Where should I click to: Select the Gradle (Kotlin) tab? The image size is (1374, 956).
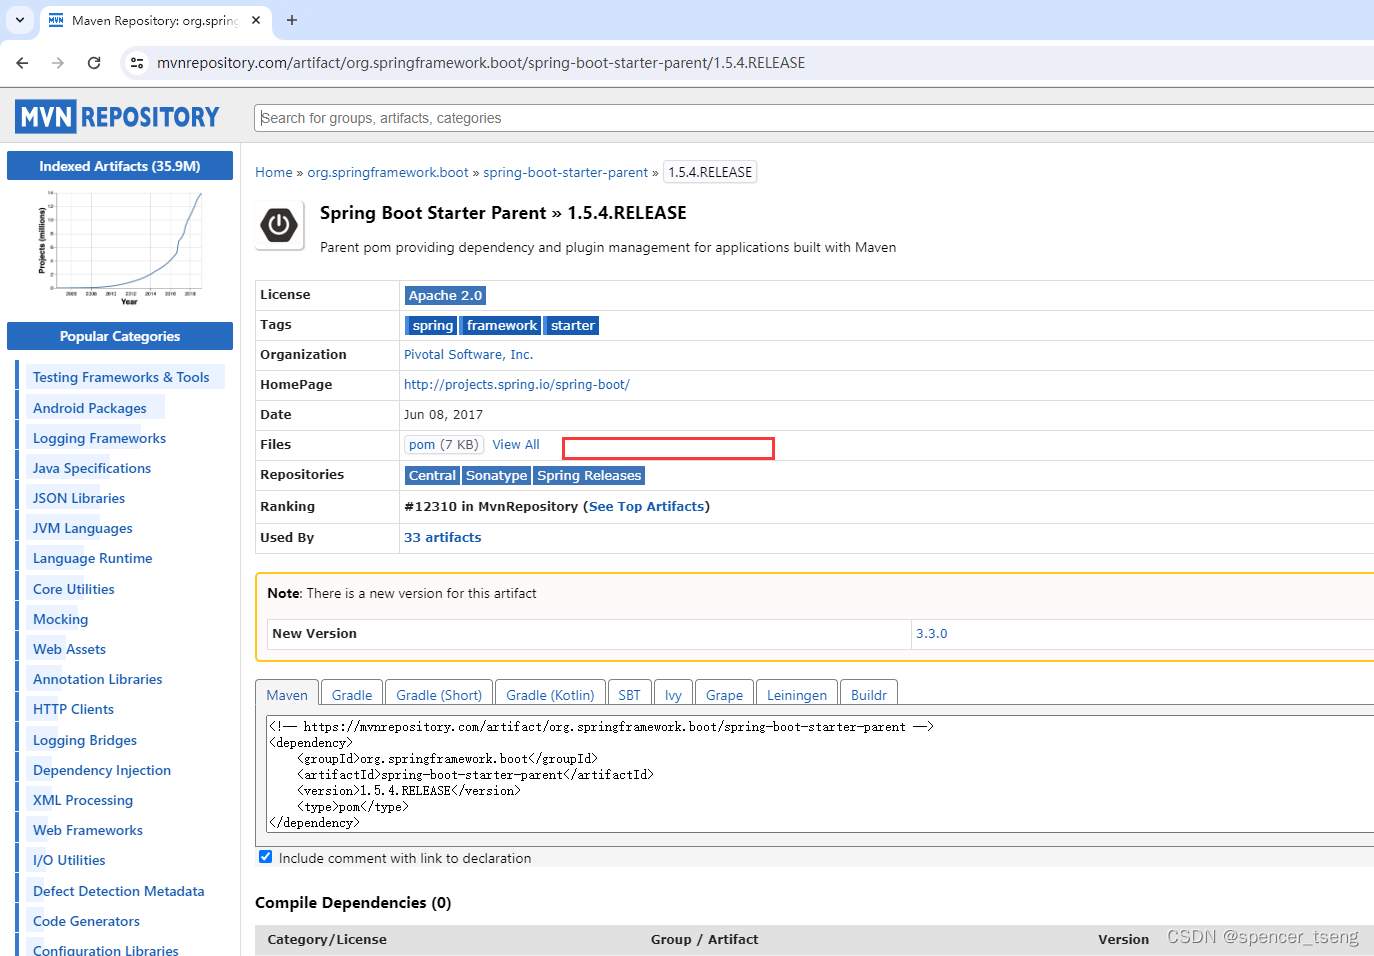[550, 695]
